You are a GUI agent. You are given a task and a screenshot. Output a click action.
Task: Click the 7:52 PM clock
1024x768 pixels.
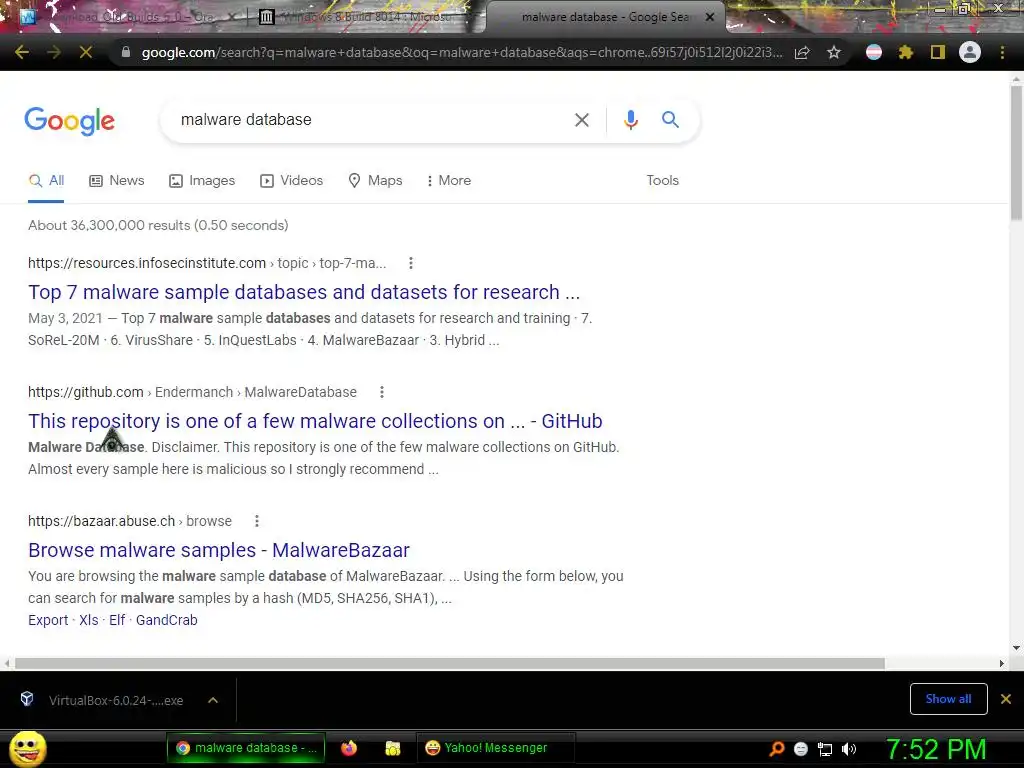(x=936, y=749)
